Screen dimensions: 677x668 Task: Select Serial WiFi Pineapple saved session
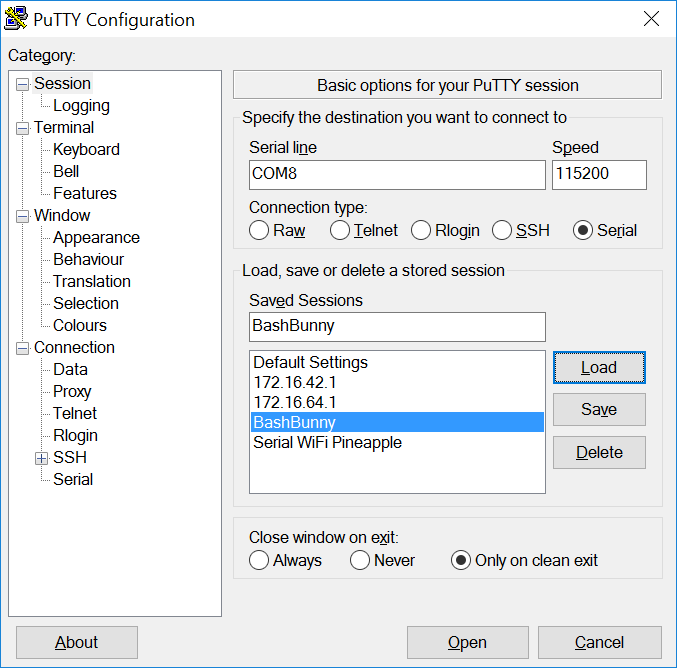(327, 443)
